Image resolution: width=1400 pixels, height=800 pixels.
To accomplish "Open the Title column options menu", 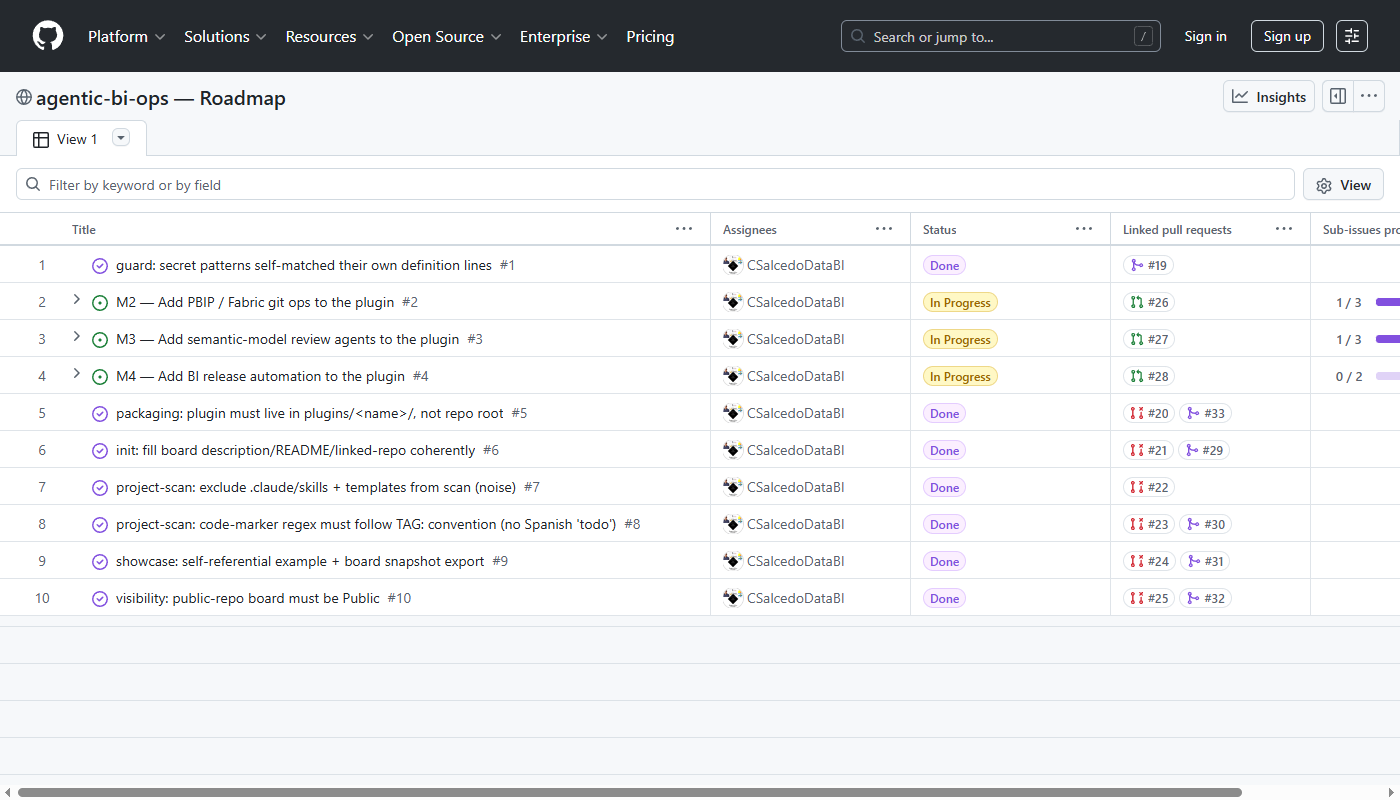I will [x=684, y=229].
